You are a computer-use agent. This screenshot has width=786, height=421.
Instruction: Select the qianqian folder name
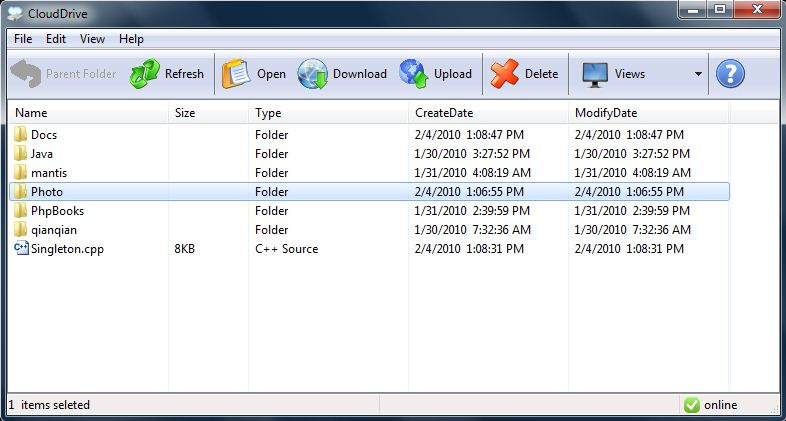click(54, 230)
